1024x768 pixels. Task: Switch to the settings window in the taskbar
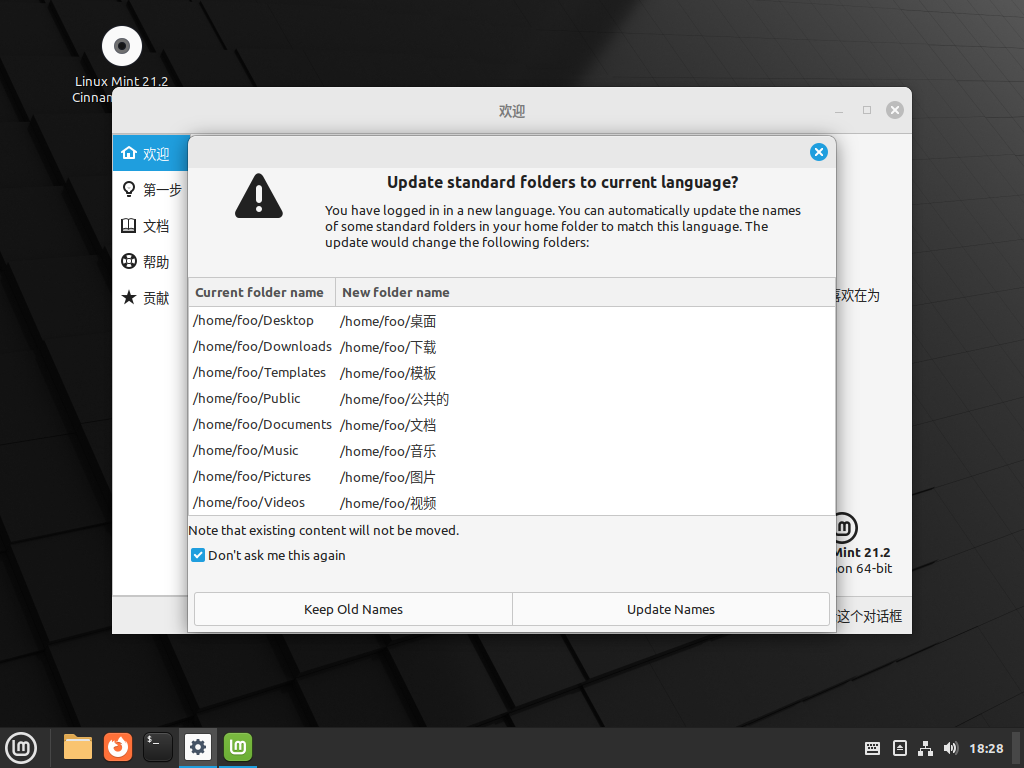(x=198, y=747)
